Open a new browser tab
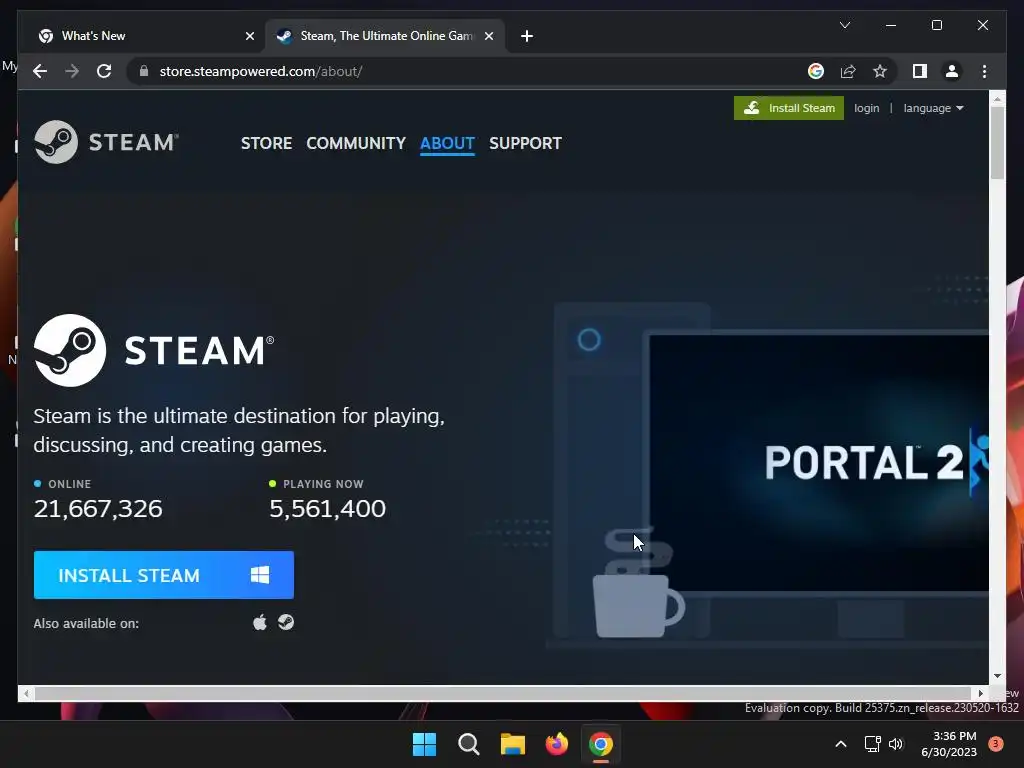The width and height of the screenshot is (1024, 768). [x=527, y=36]
